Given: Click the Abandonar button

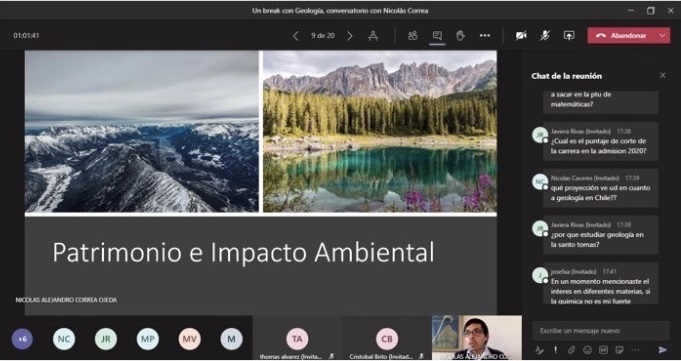Looking at the screenshot, I should click(x=621, y=36).
